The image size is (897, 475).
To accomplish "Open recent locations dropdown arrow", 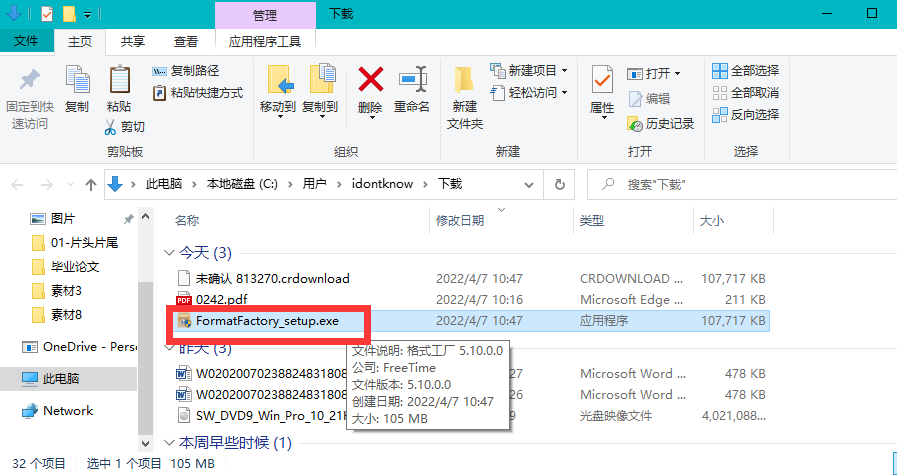I will pyautogui.click(x=70, y=184).
